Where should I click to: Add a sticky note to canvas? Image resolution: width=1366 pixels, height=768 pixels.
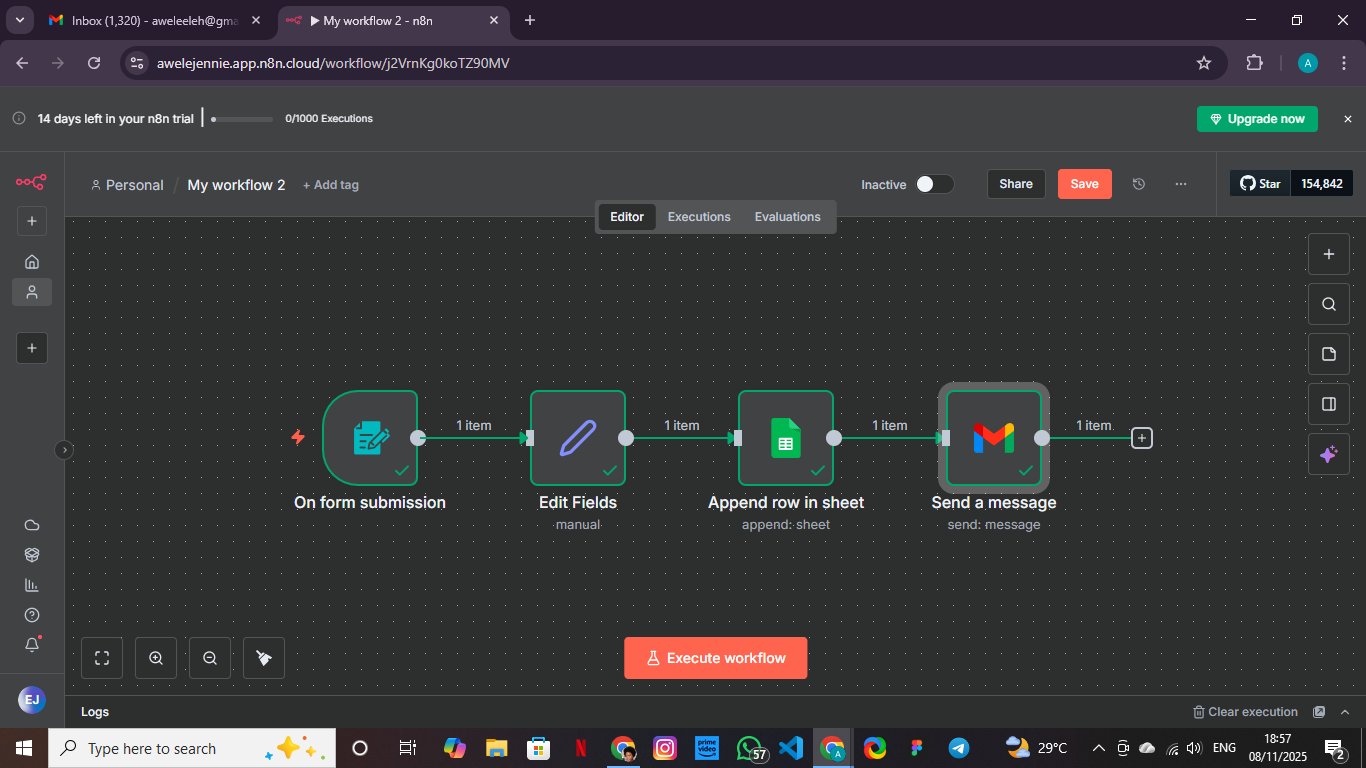click(1328, 354)
